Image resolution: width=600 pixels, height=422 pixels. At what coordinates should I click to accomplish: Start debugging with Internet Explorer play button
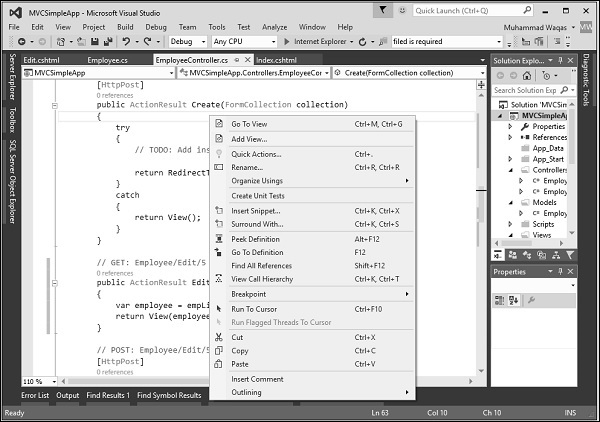click(287, 42)
